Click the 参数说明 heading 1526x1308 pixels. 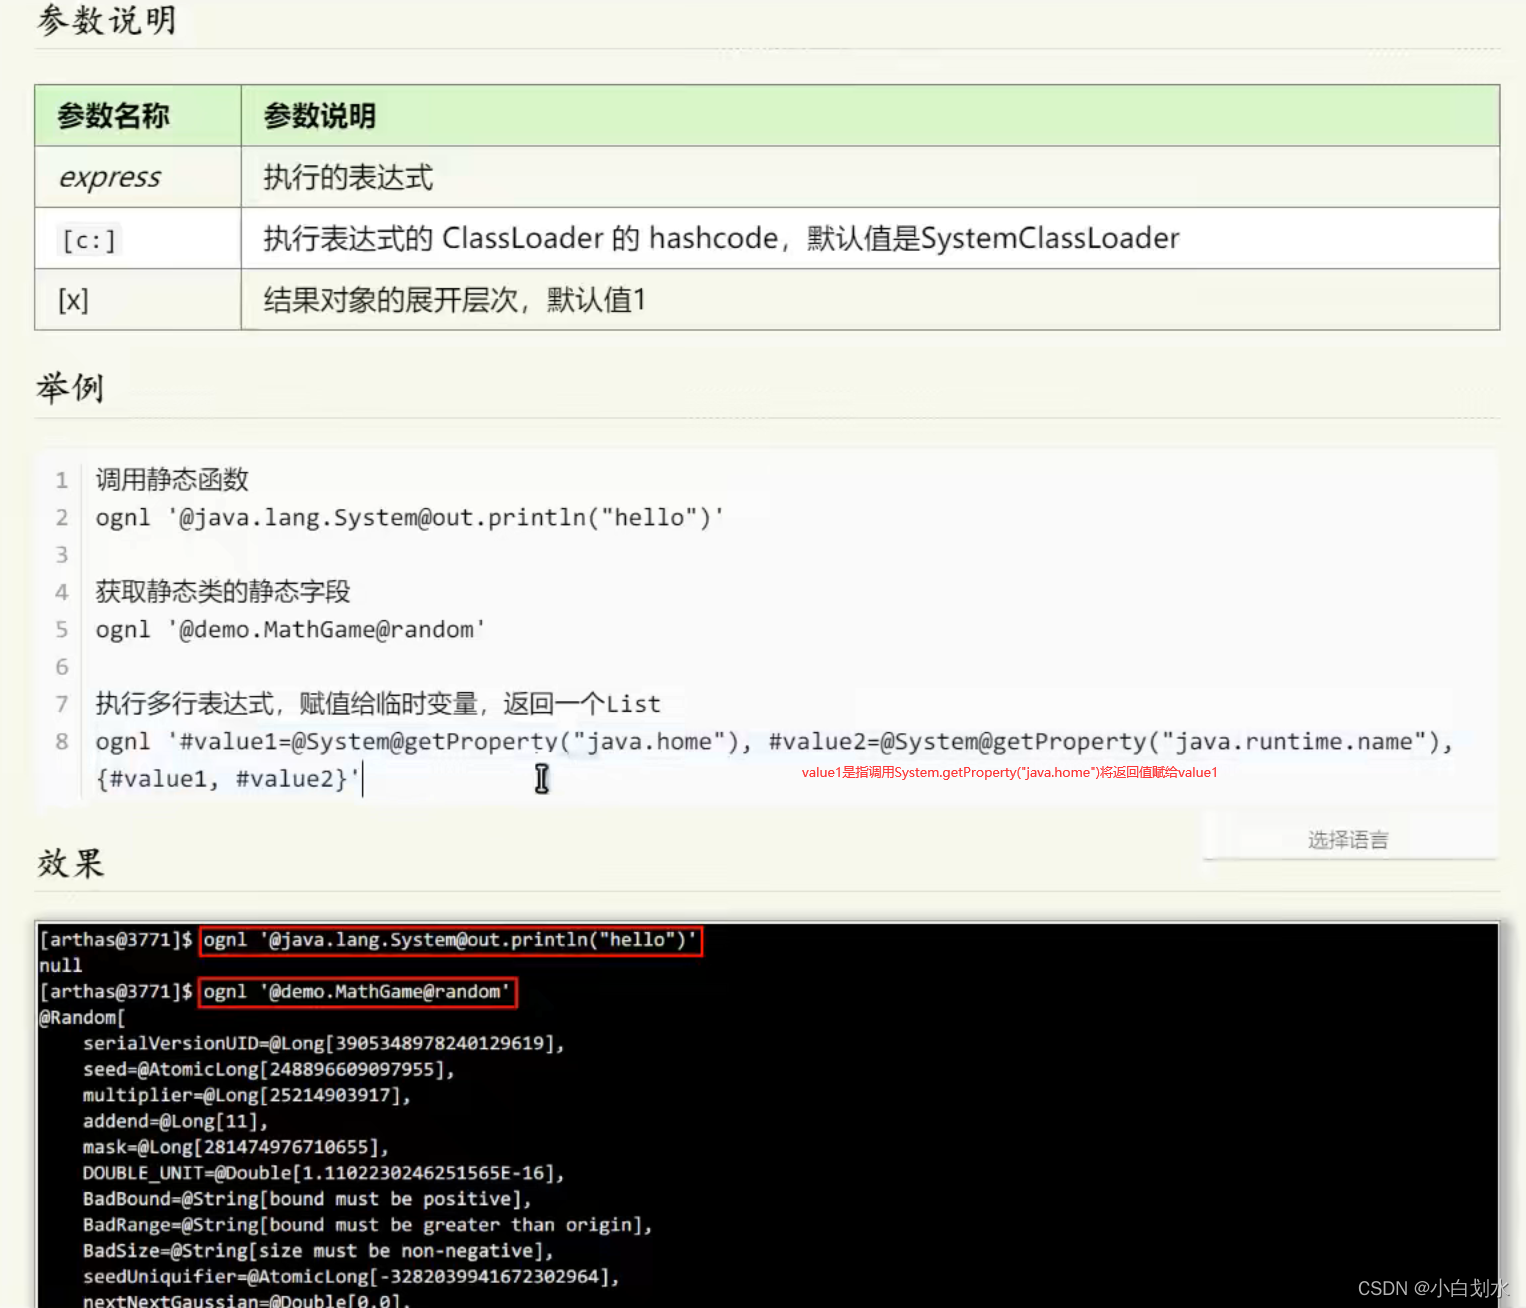coord(106,20)
